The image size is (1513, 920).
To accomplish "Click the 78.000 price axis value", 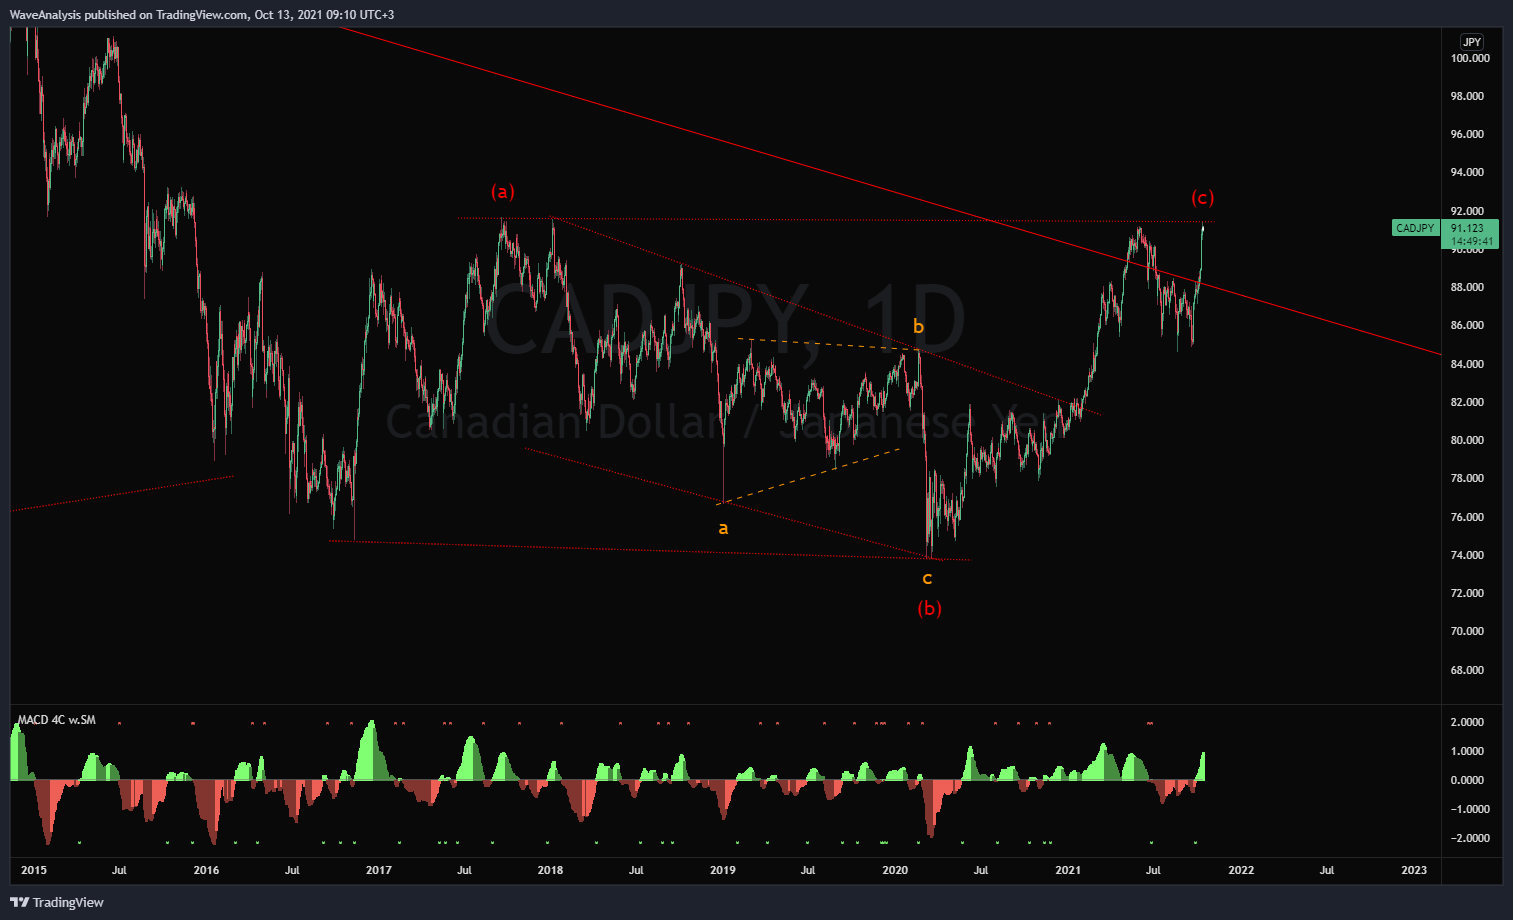I will coord(1468,478).
